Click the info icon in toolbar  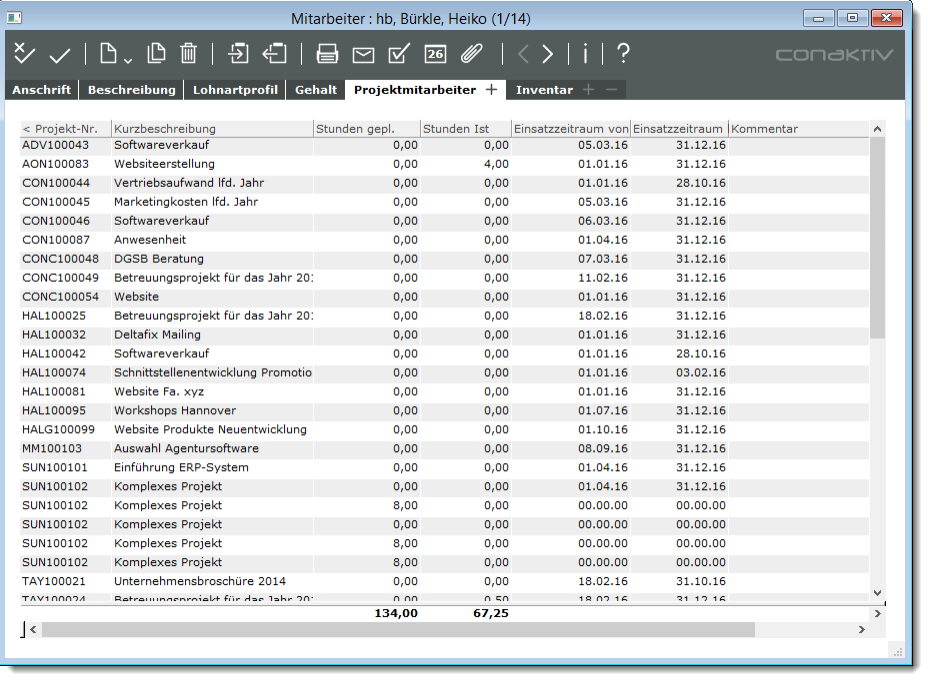click(x=586, y=54)
